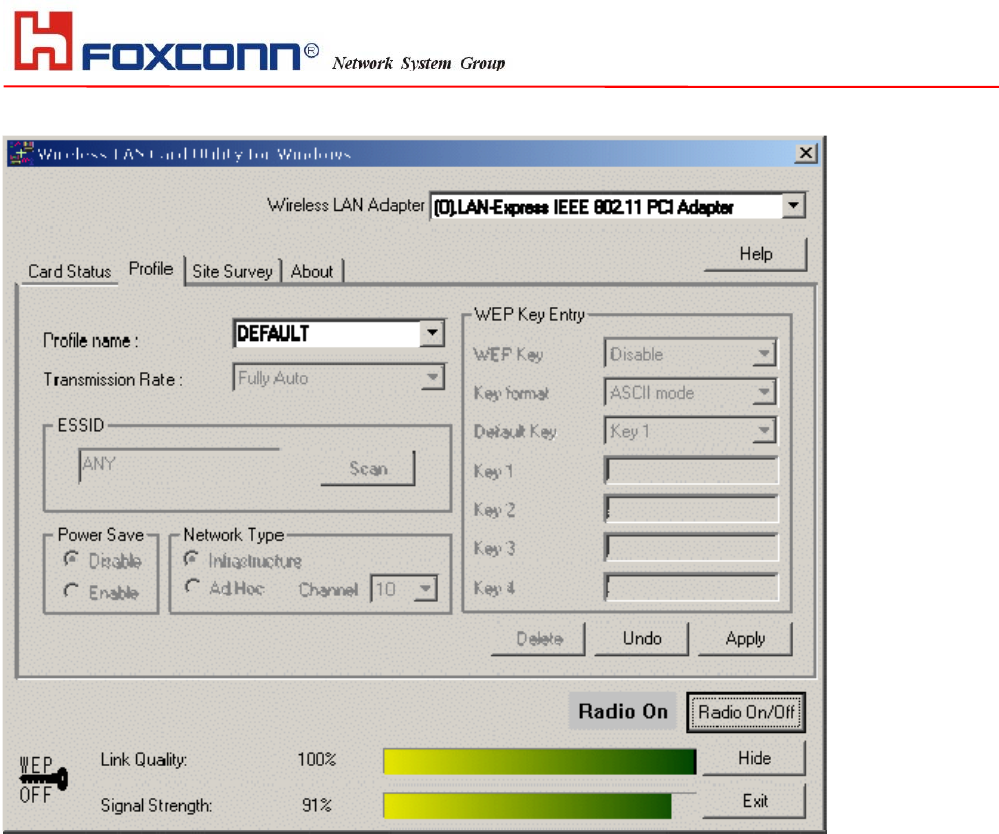The height and width of the screenshot is (834, 999).
Task: Toggle the Radio On/Off button
Action: click(x=746, y=712)
